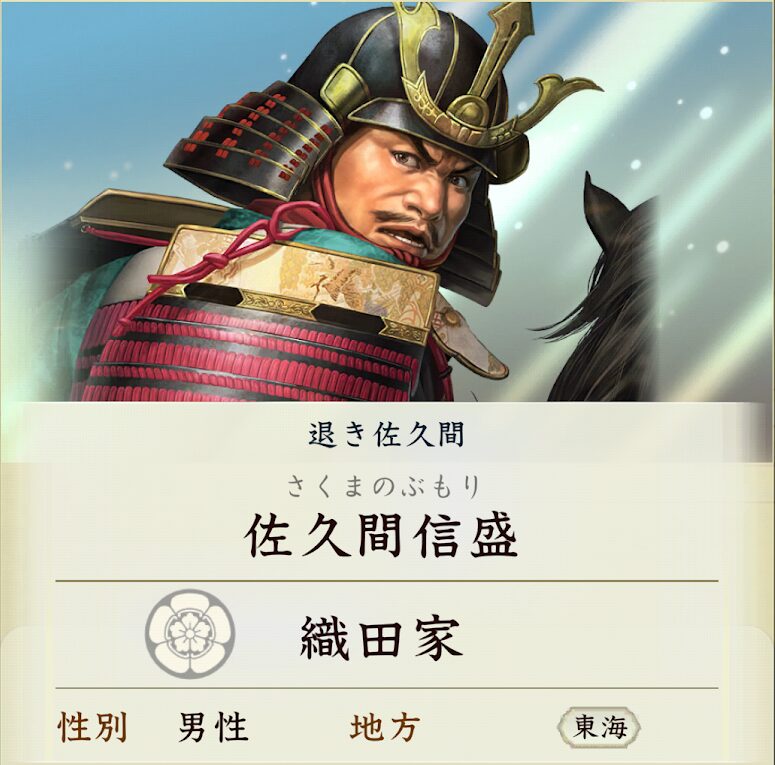Click the nickname title 退き佐久間
This screenshot has height=765, width=775.
pos(386,434)
